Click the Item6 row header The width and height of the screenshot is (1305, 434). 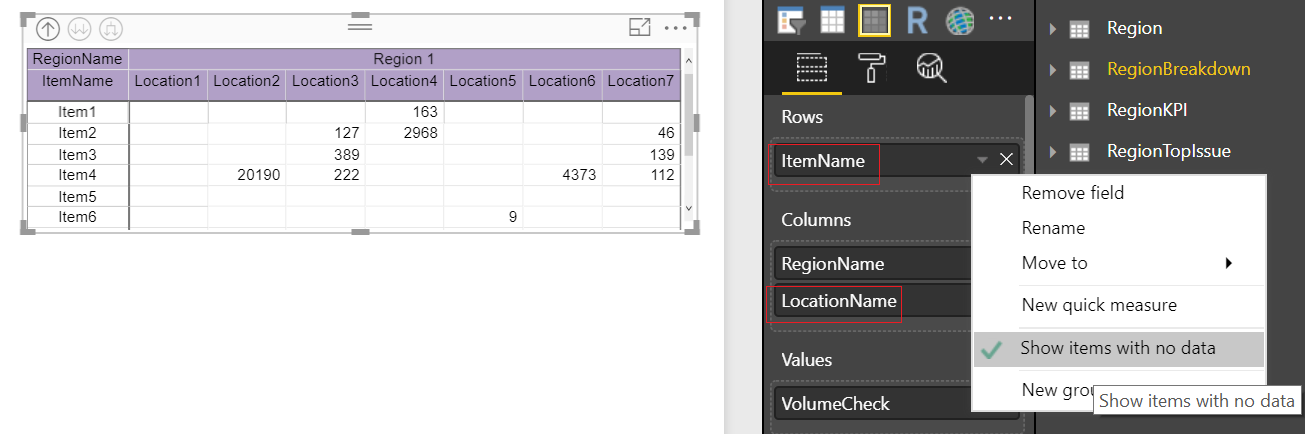[78, 217]
